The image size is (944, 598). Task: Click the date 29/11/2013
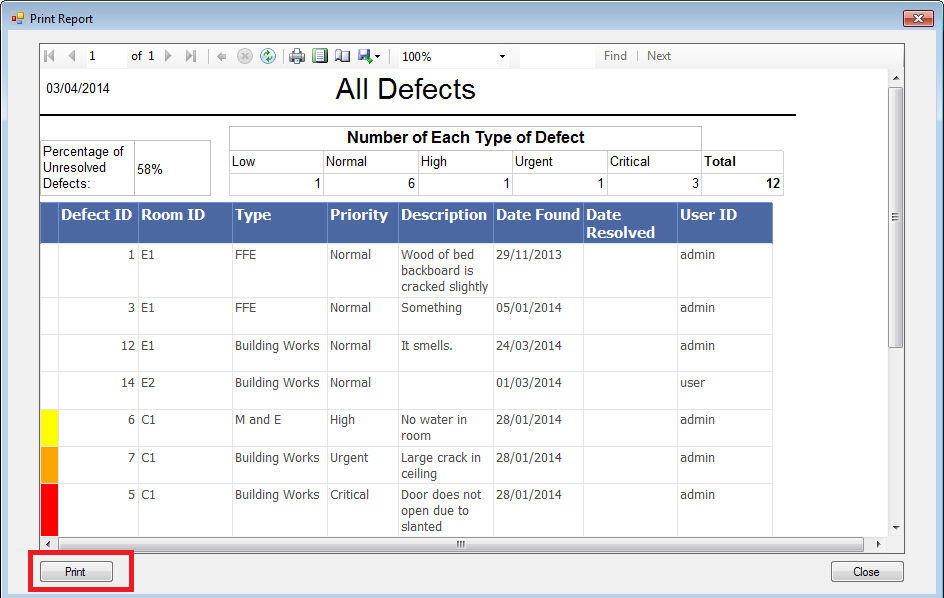coord(529,255)
